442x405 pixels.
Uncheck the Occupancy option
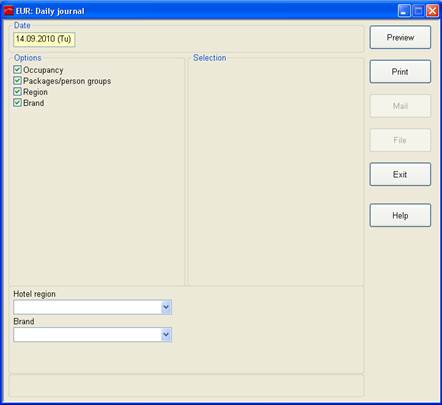(x=17, y=70)
